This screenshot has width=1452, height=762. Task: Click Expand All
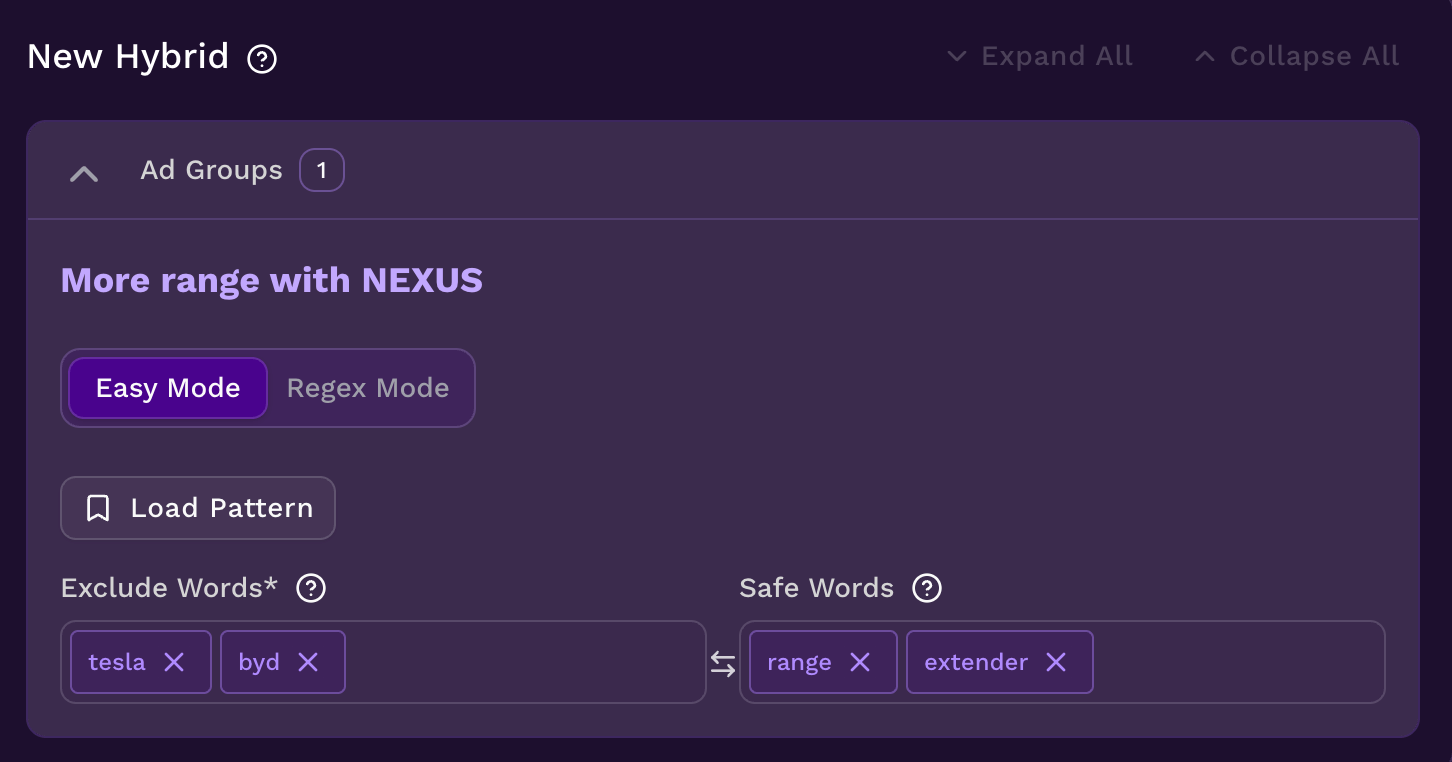click(1040, 56)
